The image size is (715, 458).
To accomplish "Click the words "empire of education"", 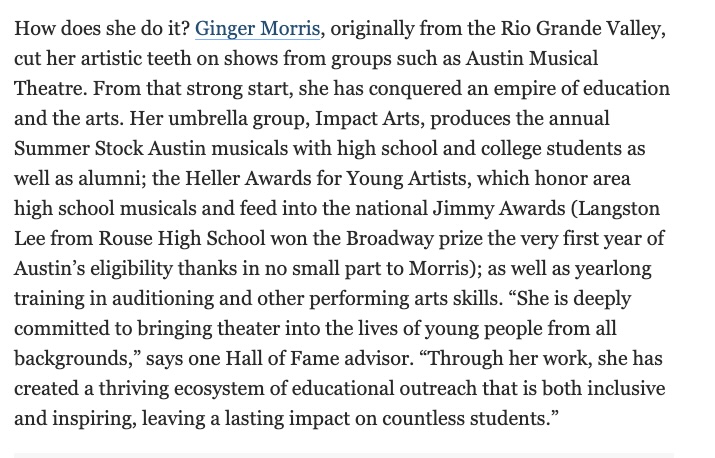I will tap(581, 88).
